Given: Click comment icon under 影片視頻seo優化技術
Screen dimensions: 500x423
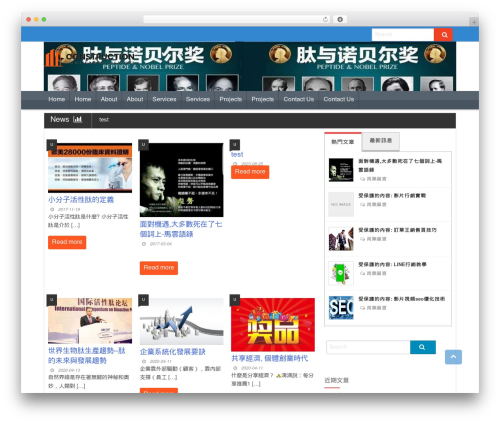Looking at the screenshot, I should pos(362,308).
